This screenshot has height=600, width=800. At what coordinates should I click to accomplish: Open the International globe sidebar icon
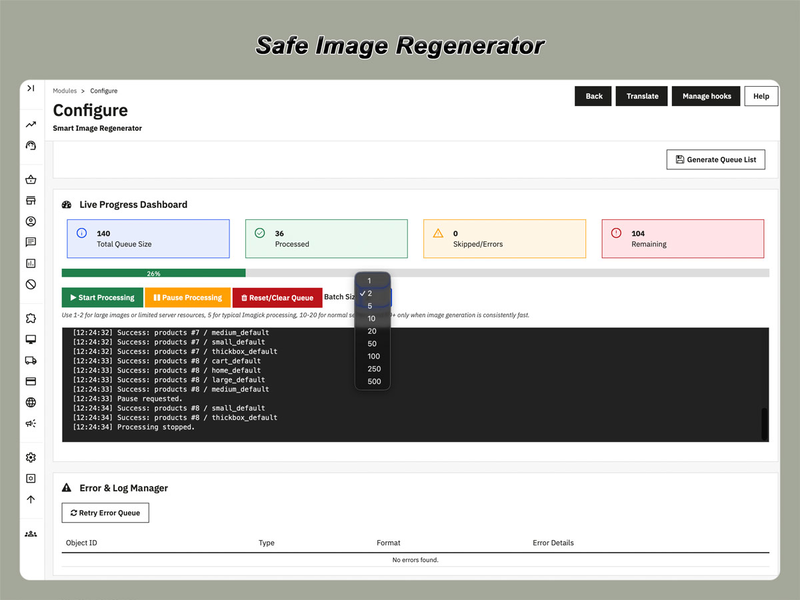click(x=31, y=402)
